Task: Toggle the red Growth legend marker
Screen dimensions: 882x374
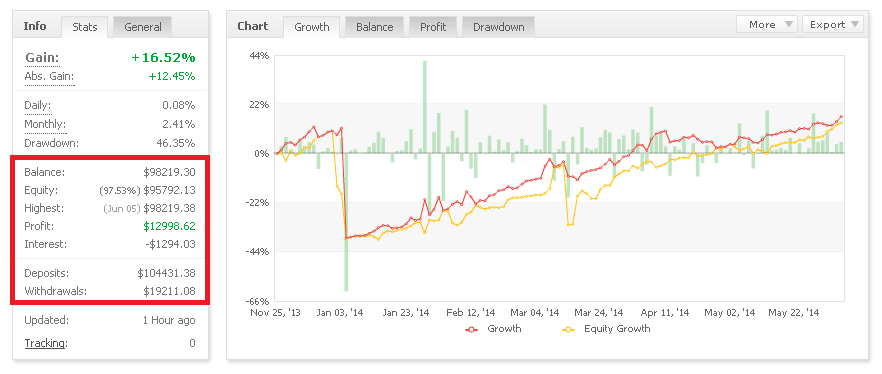Action: (471, 329)
